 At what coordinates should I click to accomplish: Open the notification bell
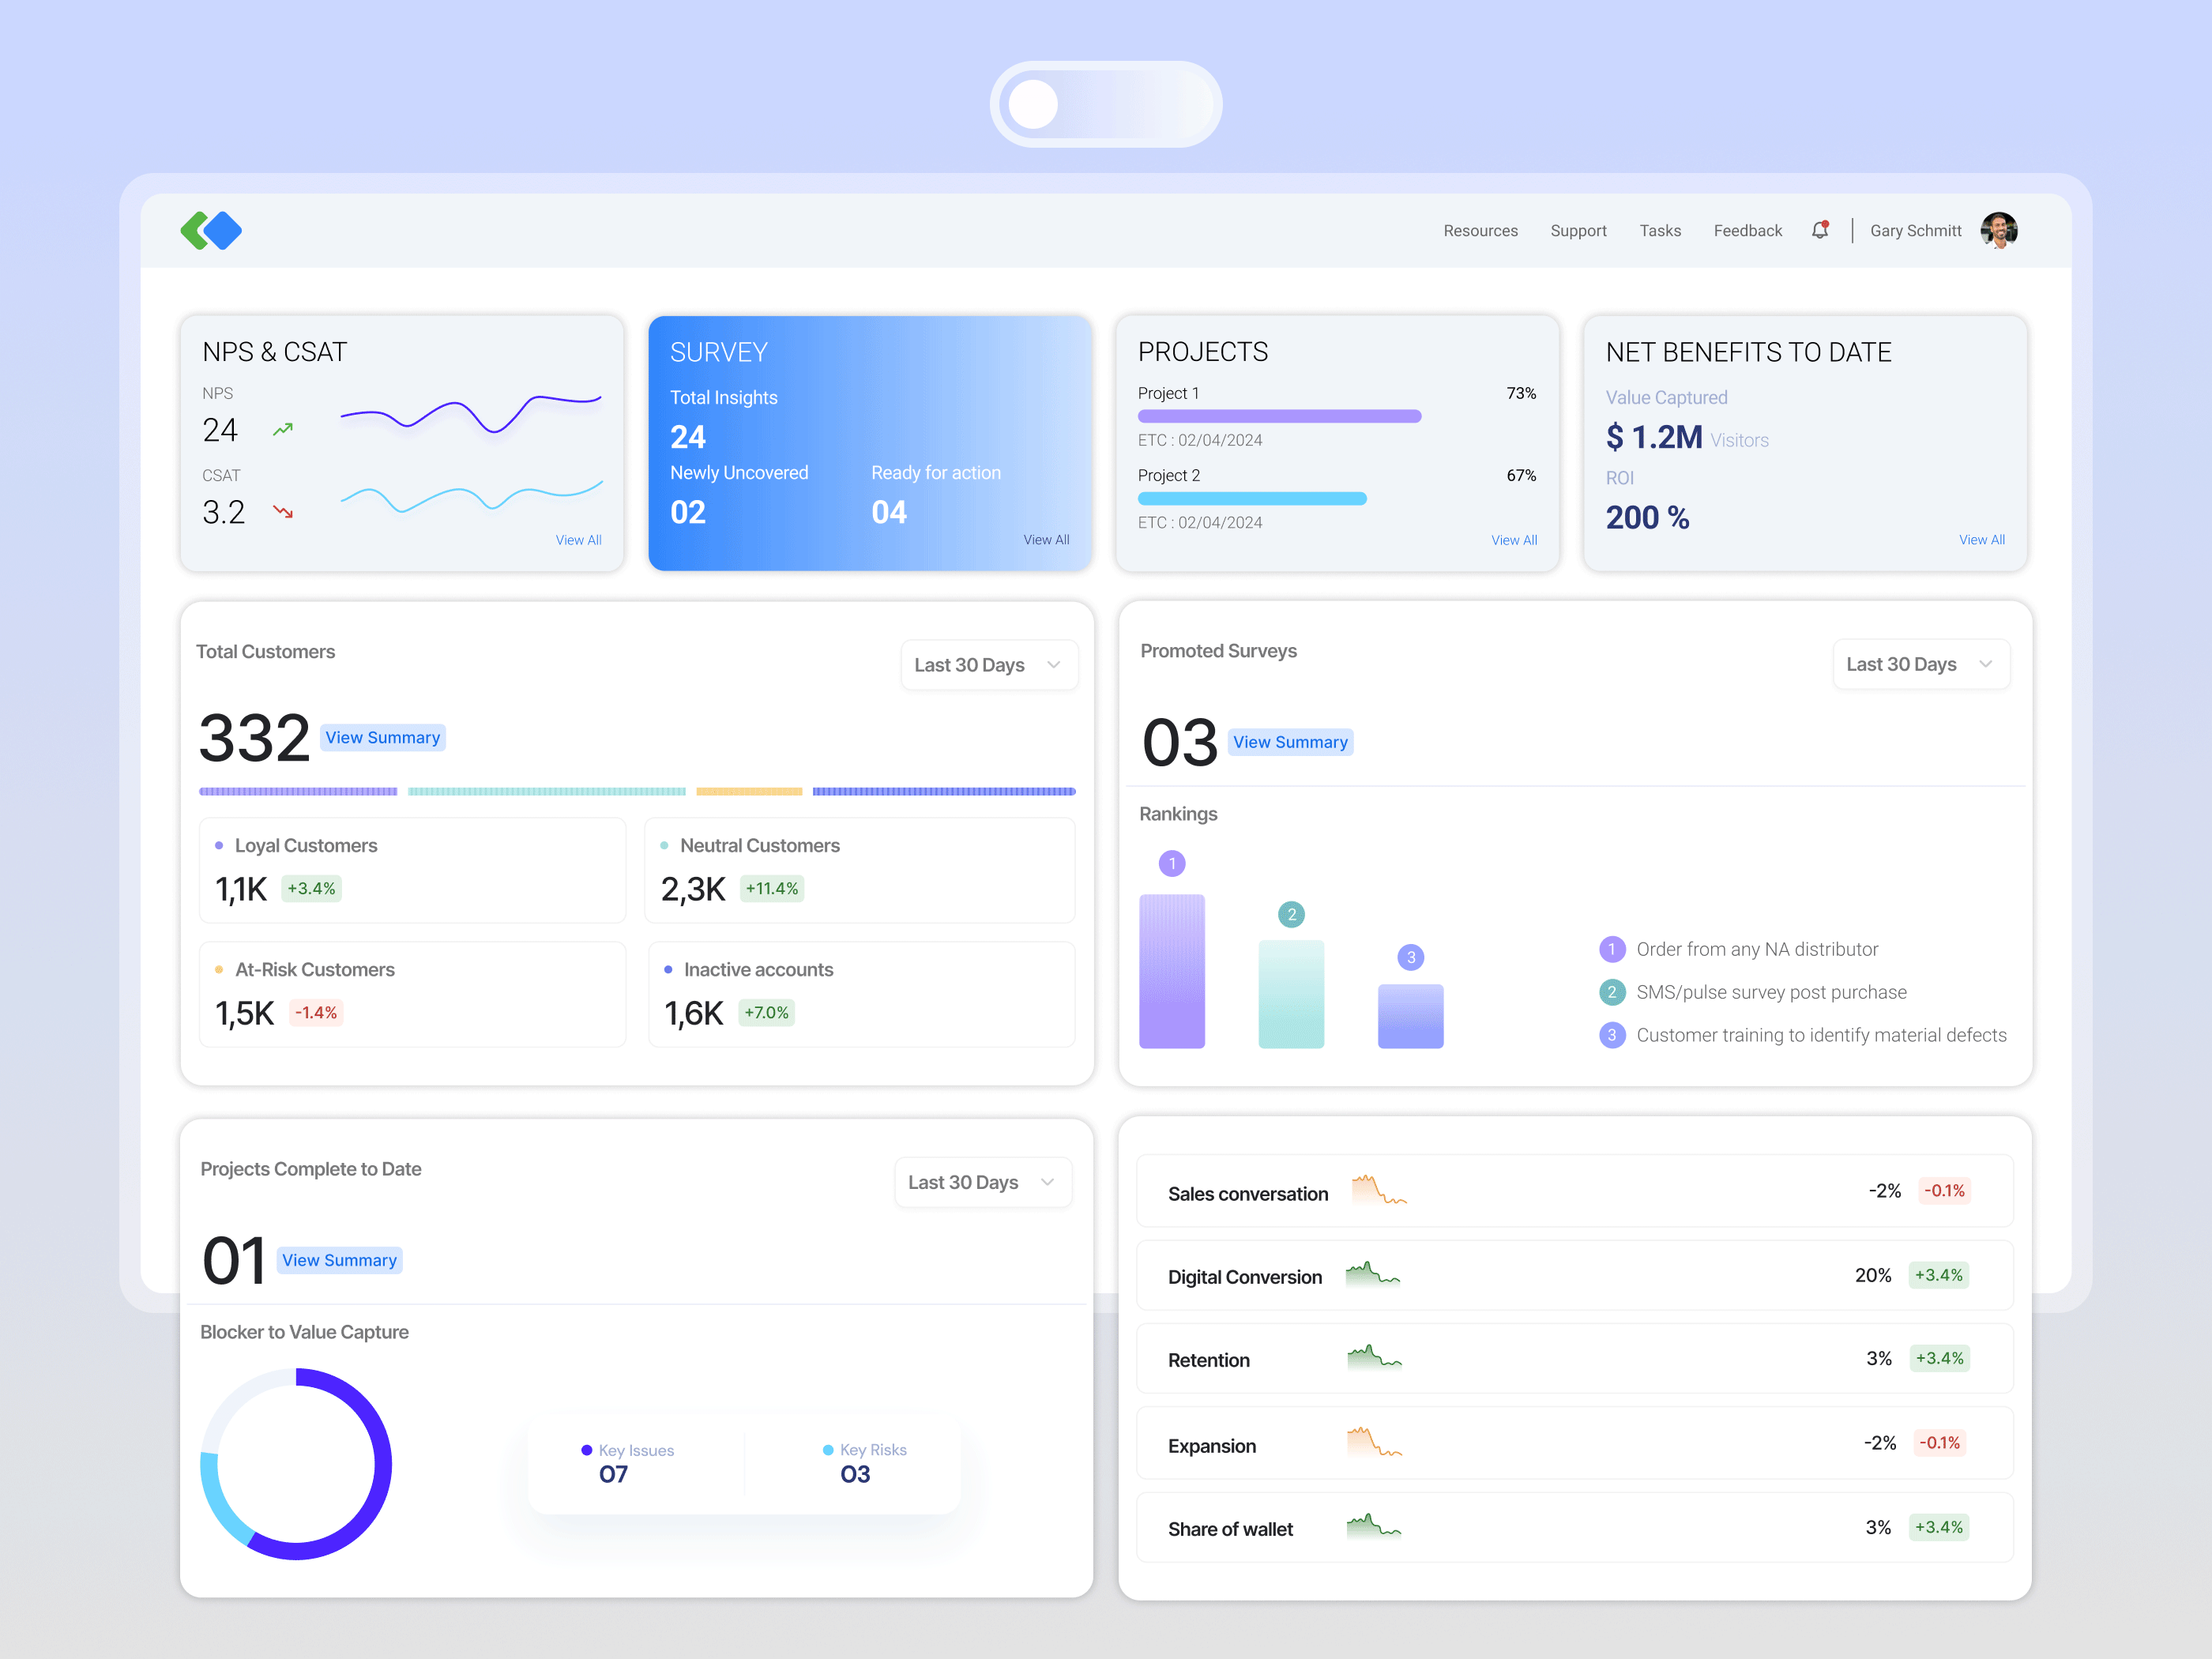tap(1820, 230)
